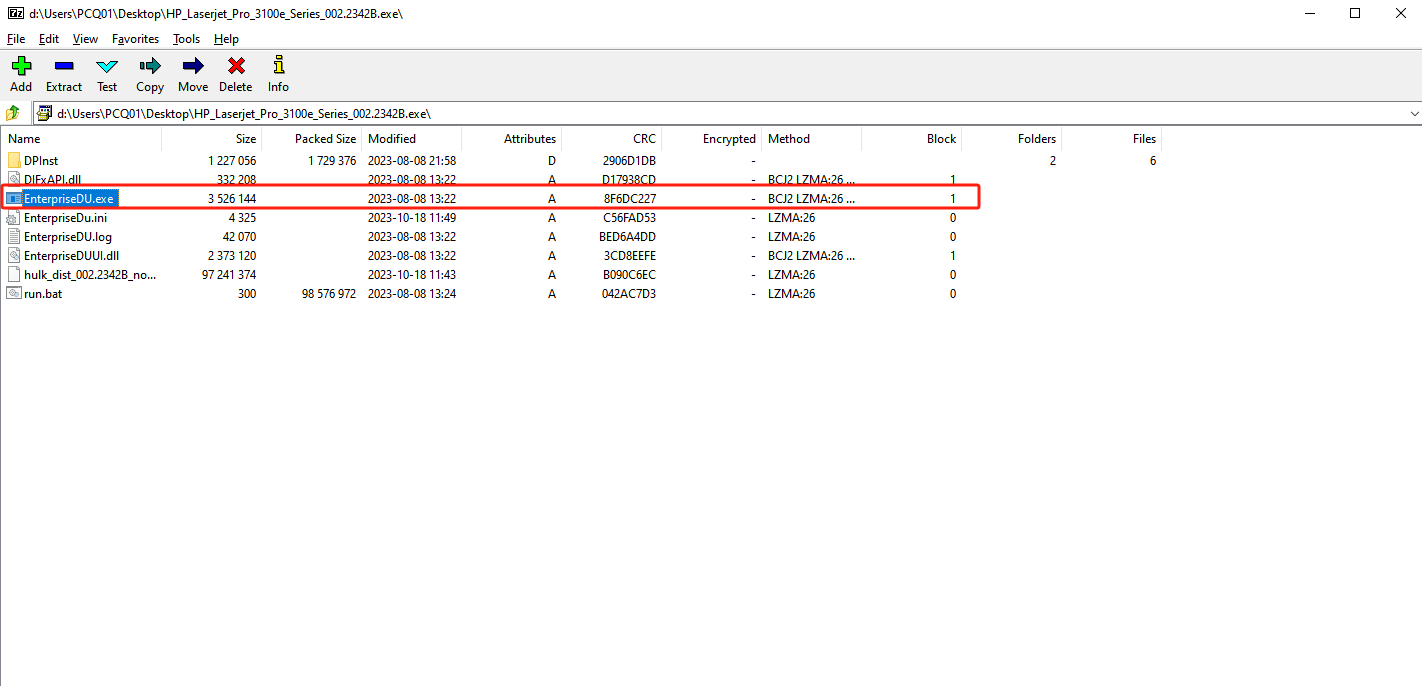Sort files by Name column header
The height and width of the screenshot is (686, 1422).
pyautogui.click(x=25, y=139)
